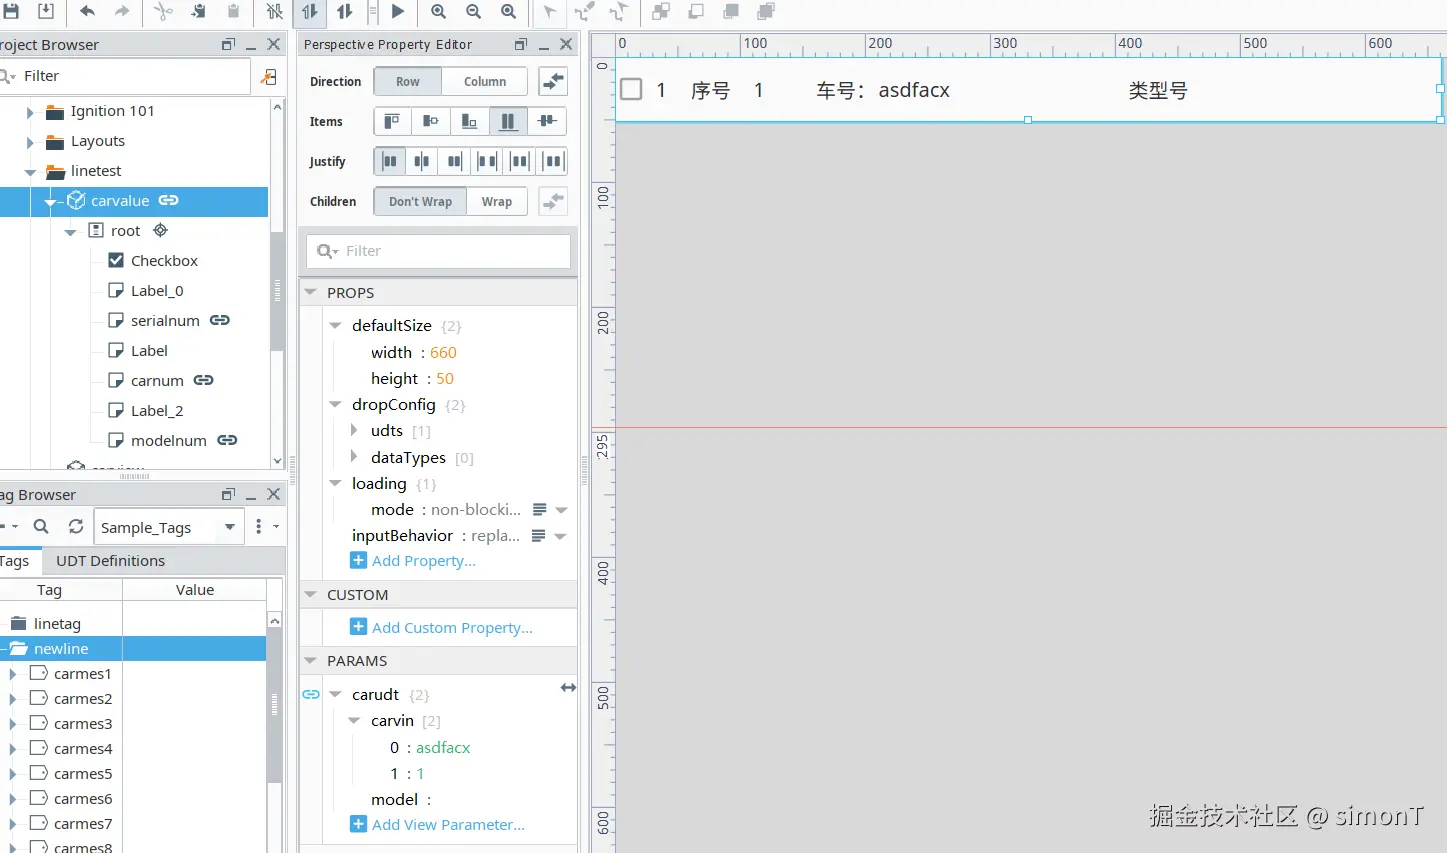This screenshot has width=1447, height=853.
Task: Open the Sample_Tags provider dropdown
Action: [x=230, y=527]
